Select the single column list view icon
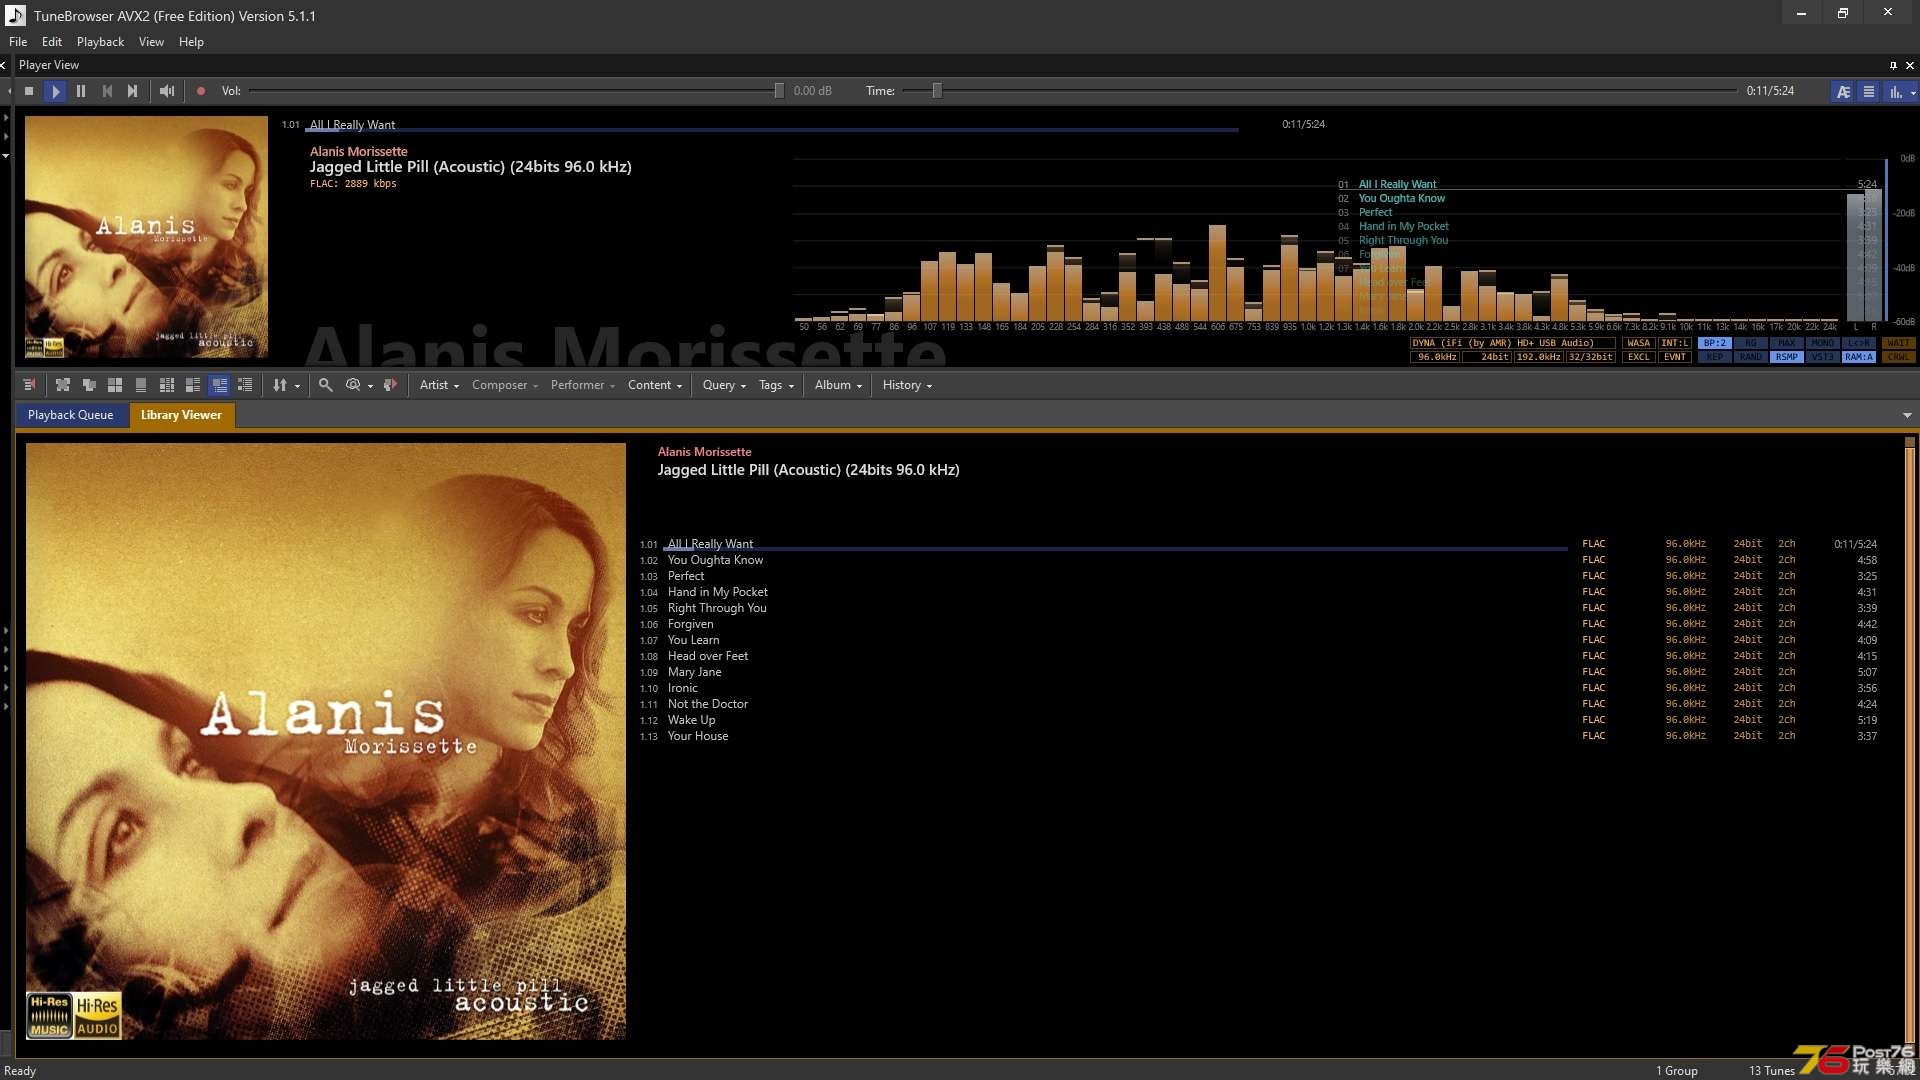 tap(141, 385)
